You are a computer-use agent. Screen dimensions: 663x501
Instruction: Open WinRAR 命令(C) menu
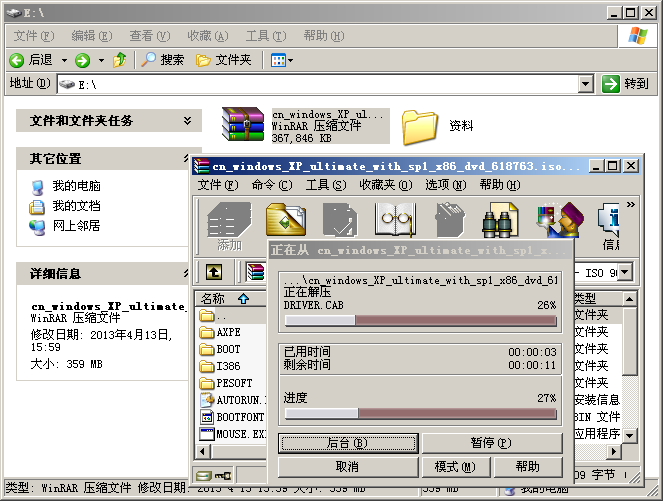pos(272,185)
